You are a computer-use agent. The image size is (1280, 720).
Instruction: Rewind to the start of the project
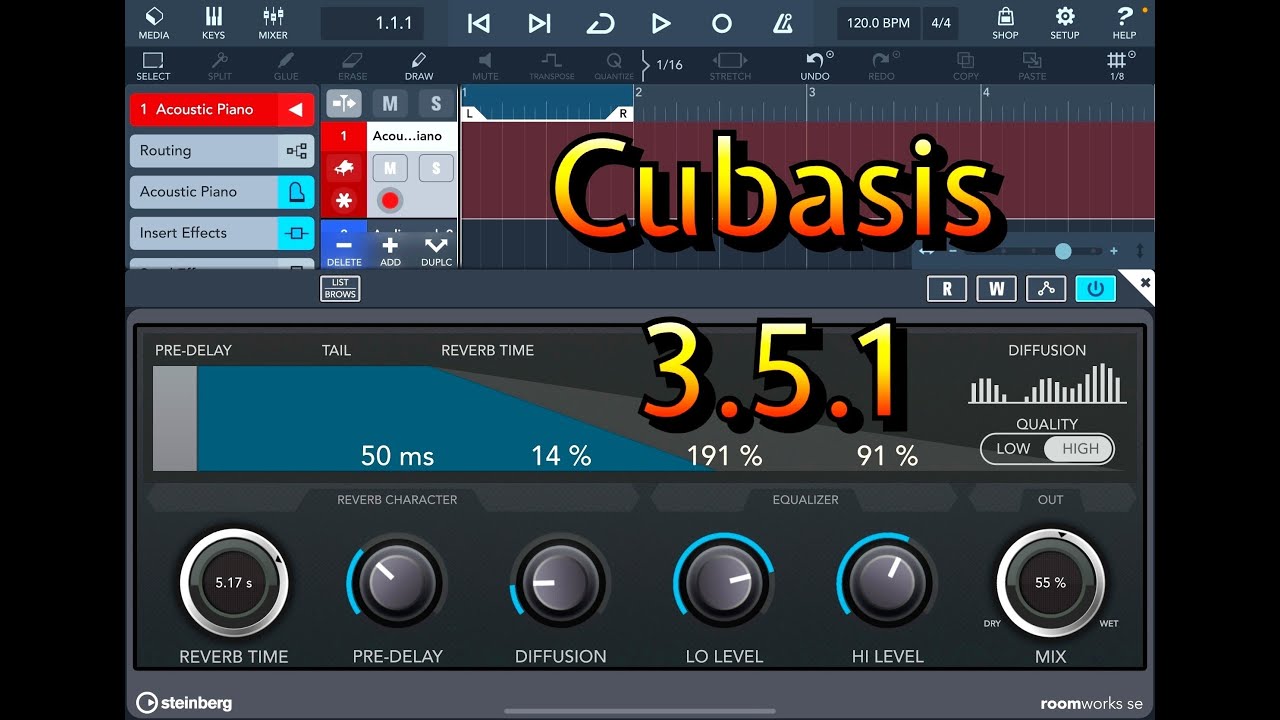point(479,24)
